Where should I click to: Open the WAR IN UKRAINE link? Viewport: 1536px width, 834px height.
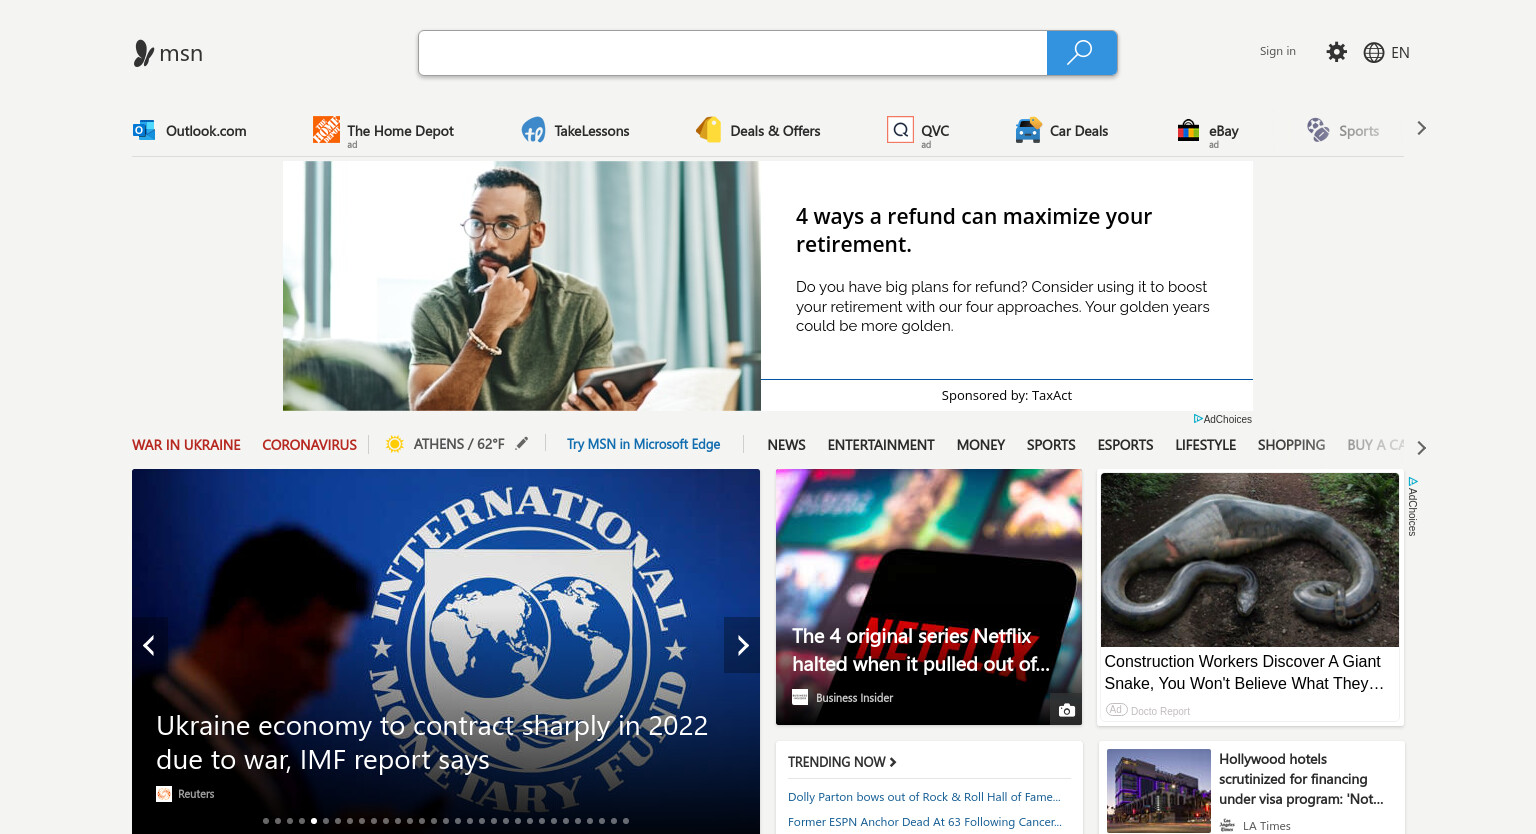[186, 445]
